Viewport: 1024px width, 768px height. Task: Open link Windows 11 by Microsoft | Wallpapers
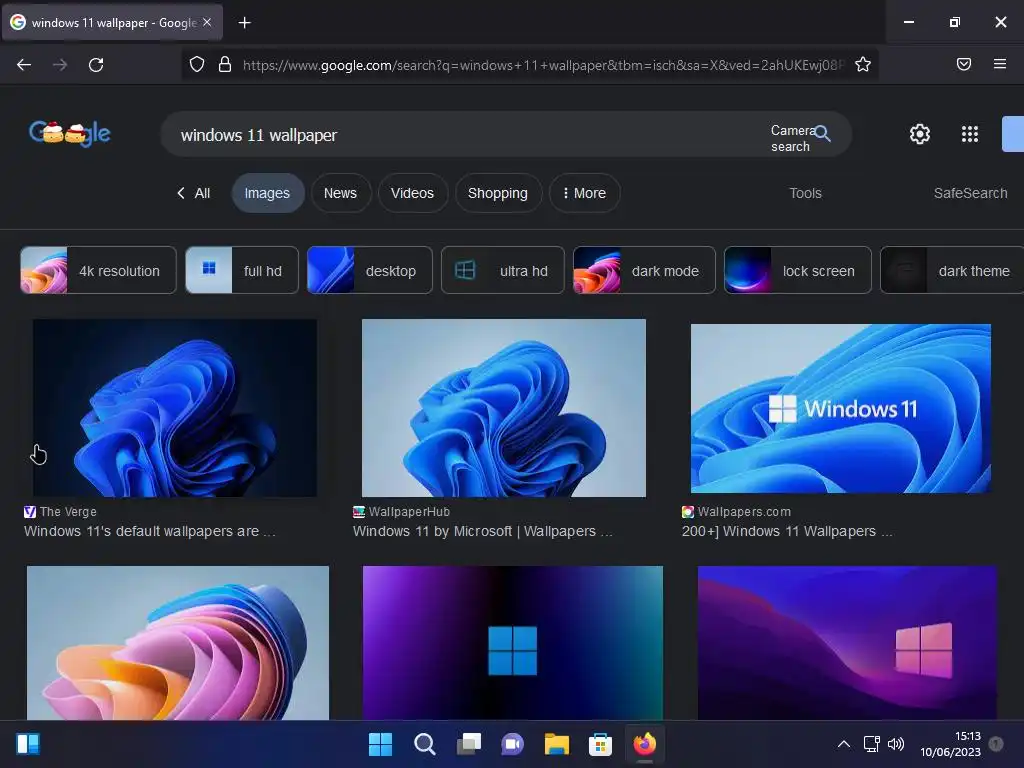click(x=483, y=532)
